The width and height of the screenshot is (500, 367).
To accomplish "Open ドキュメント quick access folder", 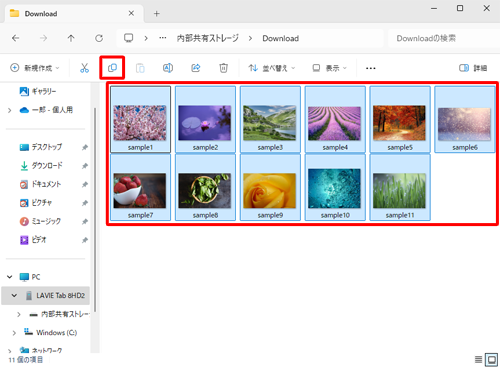I will pyautogui.click(x=40, y=184).
